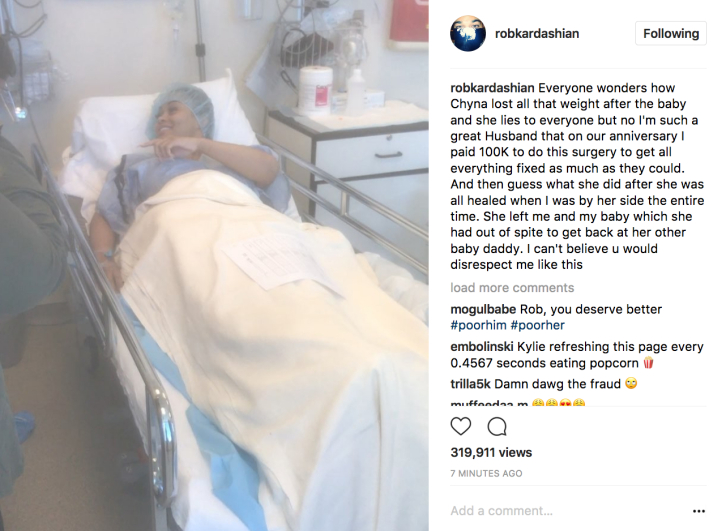This screenshot has height=531, width=726.
Task: Open the #poorher hashtag
Action: point(538,325)
